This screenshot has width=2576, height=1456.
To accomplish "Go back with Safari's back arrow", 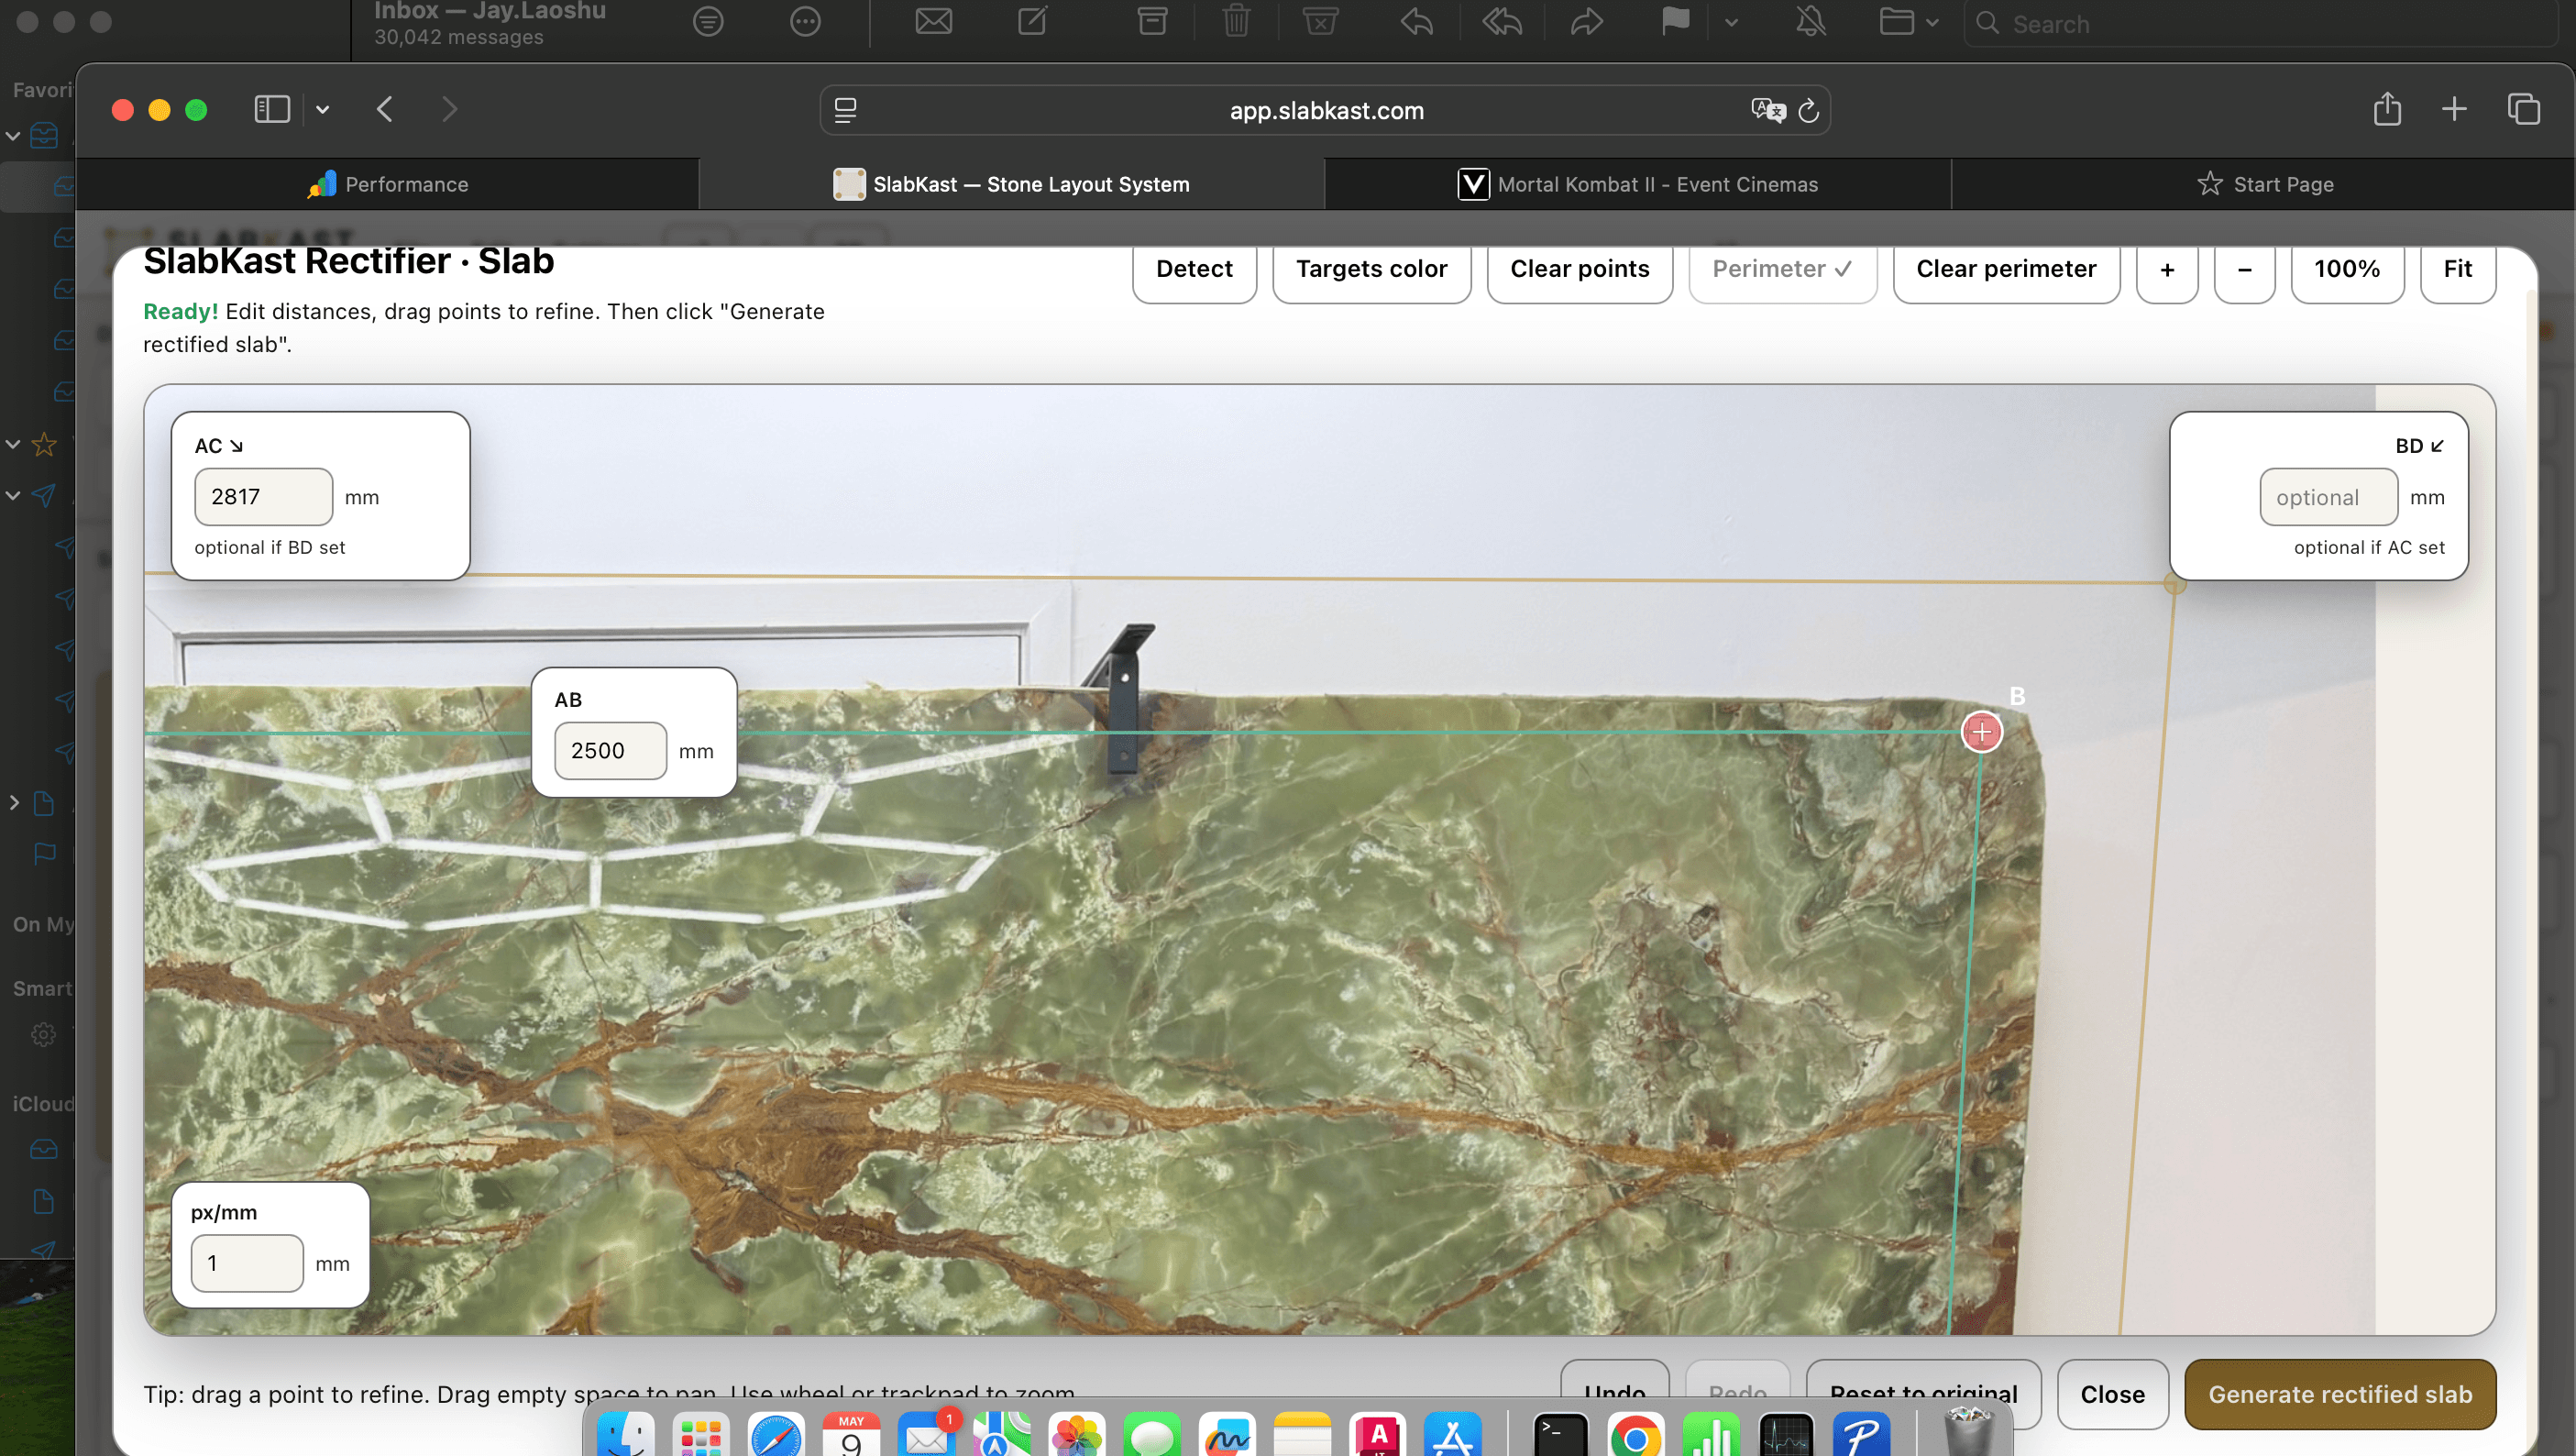I will 385,109.
